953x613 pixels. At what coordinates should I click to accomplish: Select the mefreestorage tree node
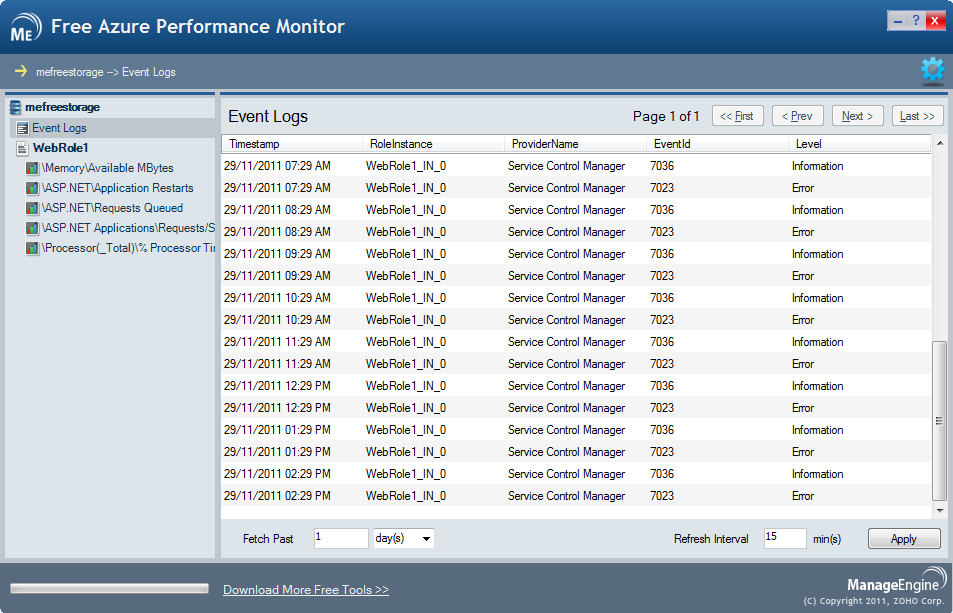click(62, 108)
